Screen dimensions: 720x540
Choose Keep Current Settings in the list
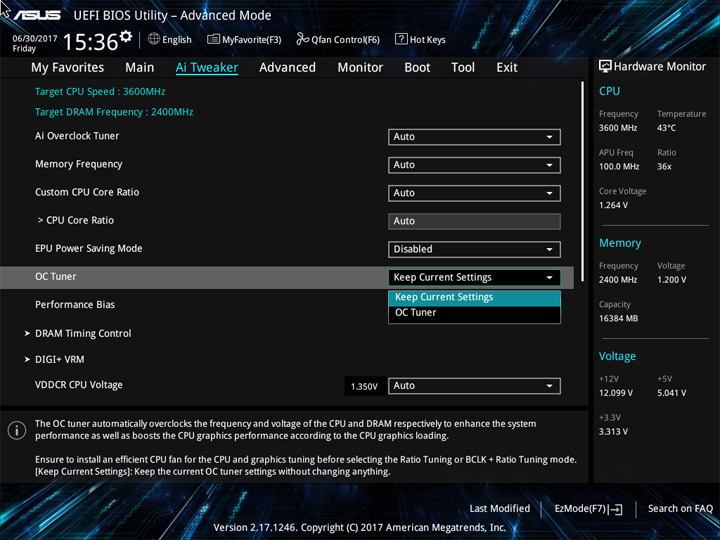[x=474, y=298]
